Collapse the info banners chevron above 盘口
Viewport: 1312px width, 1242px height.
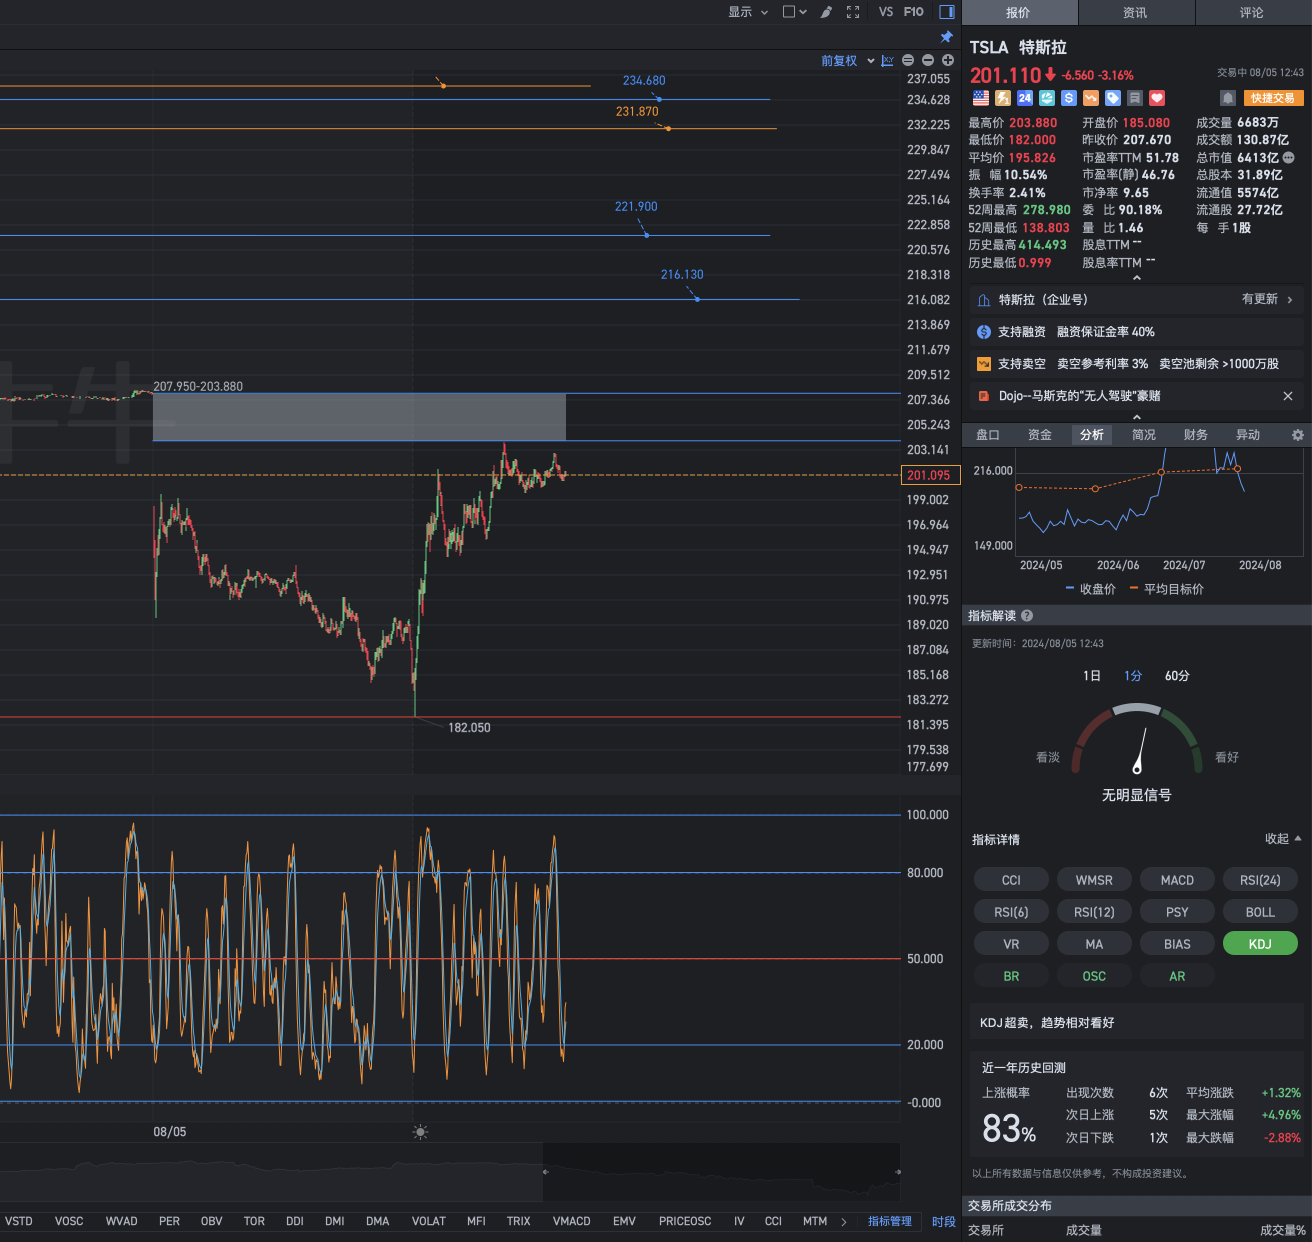(1136, 417)
